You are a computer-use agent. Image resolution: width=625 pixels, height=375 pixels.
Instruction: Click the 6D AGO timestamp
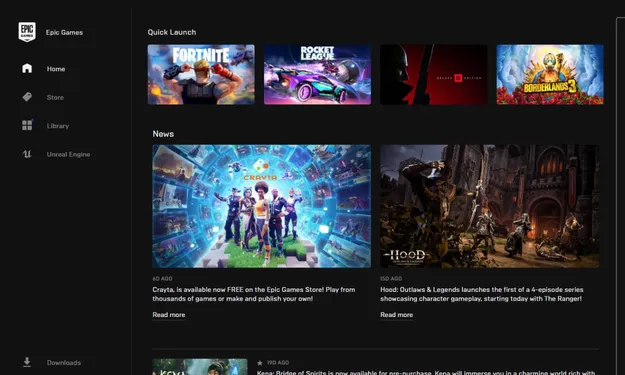click(x=162, y=279)
